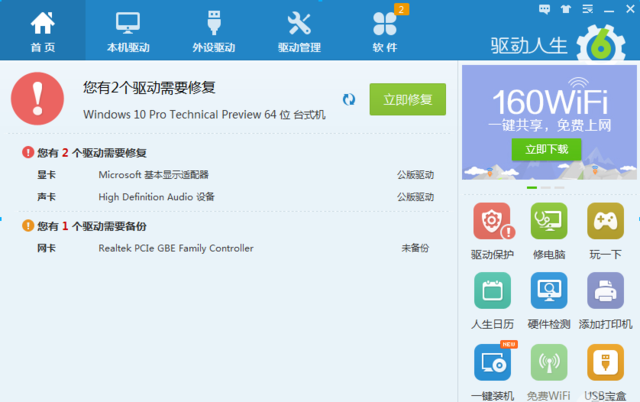
Task: Open the 软件 tab
Action: [x=385, y=30]
